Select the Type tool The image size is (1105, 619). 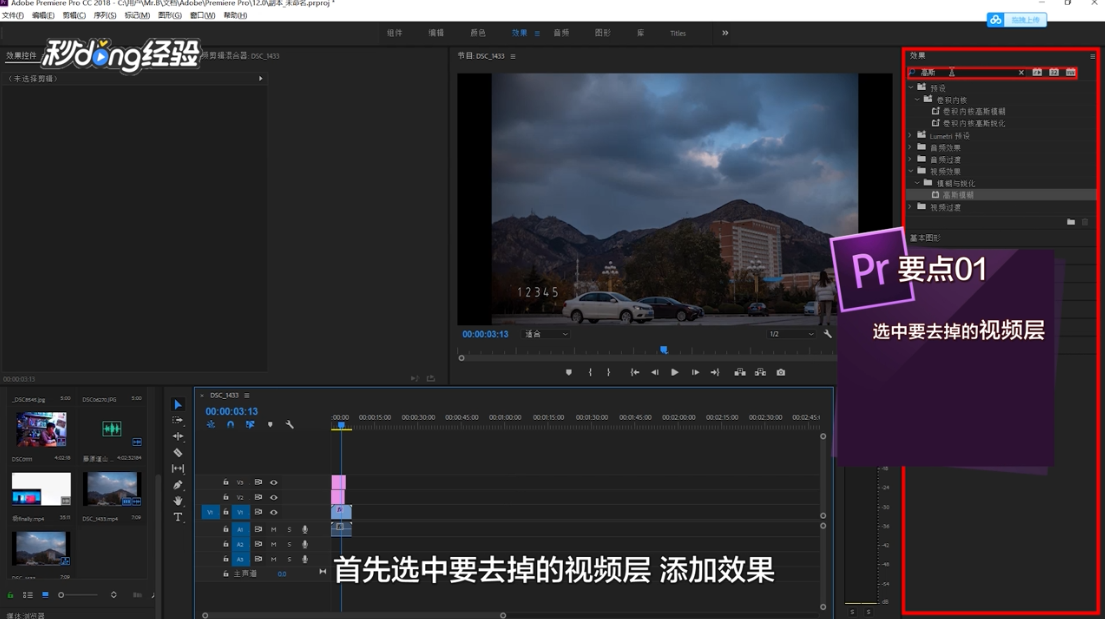click(x=178, y=517)
